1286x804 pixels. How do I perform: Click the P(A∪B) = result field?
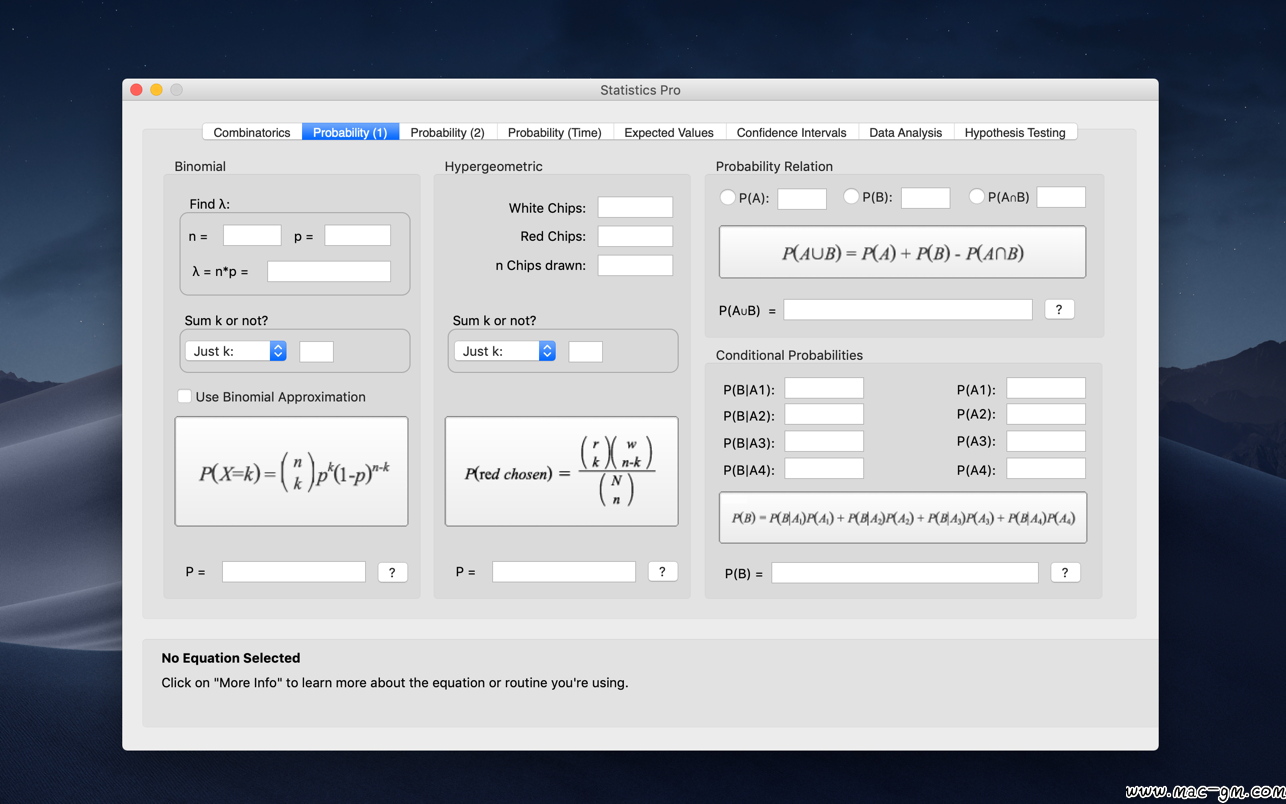click(908, 310)
